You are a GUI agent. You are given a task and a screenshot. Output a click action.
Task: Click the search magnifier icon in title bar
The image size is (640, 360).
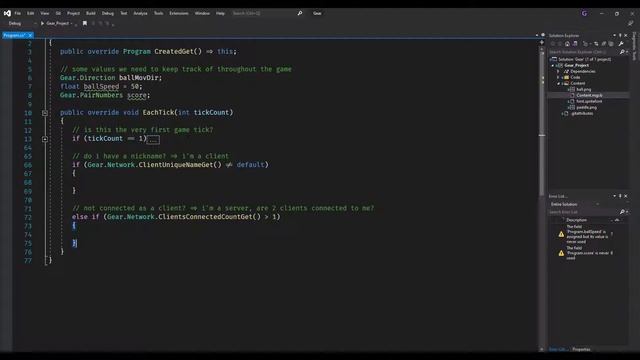(x=300, y=13)
